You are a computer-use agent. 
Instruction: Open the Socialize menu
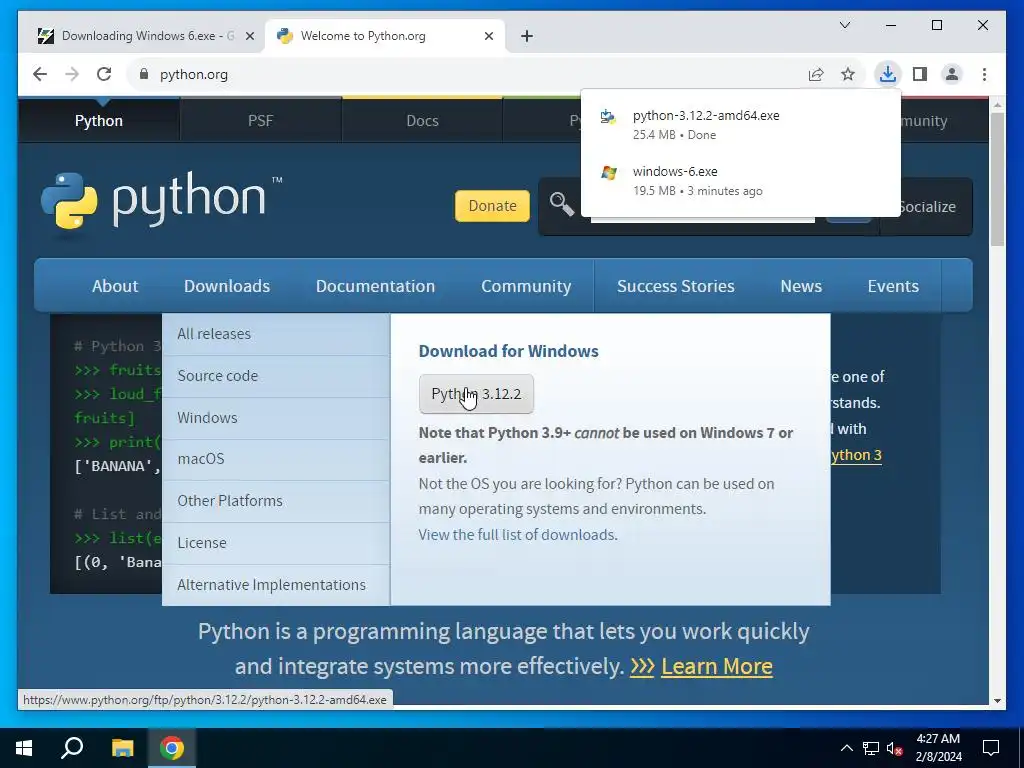click(x=926, y=207)
